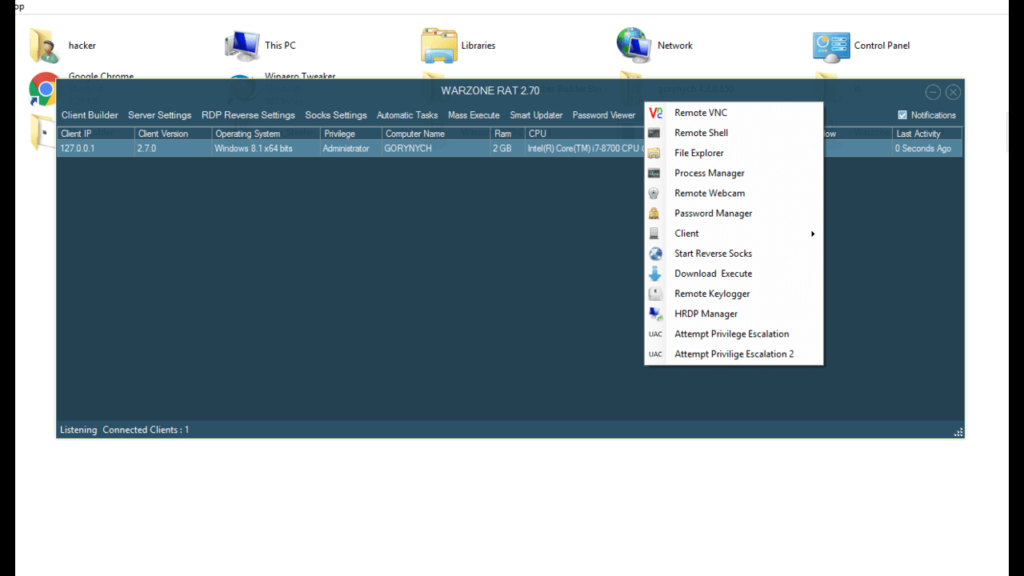Click the Start Reverse Socks globe icon
The width and height of the screenshot is (1024, 576).
pyautogui.click(x=655, y=253)
